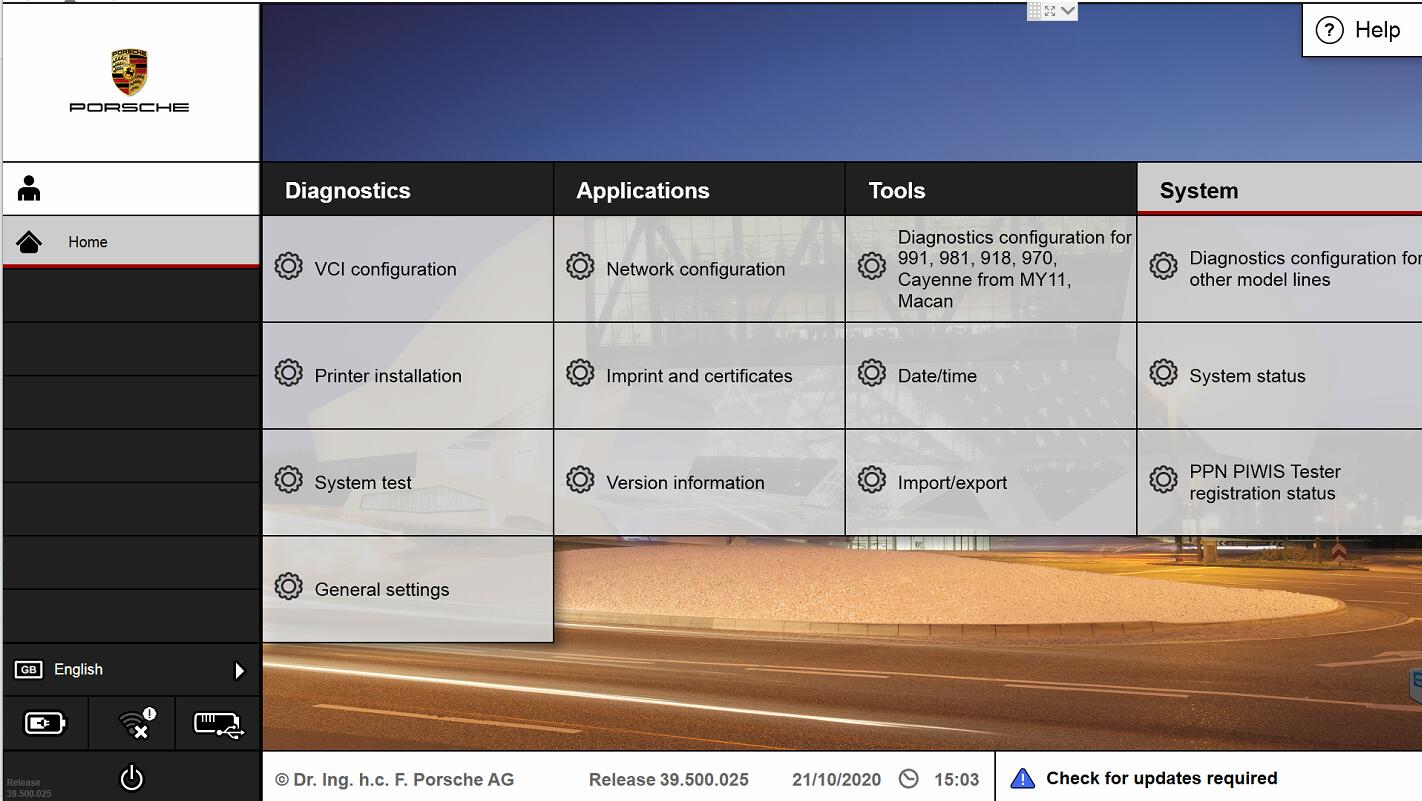Open Version information
Image resolution: width=1422 pixels, height=801 pixels.
point(699,483)
